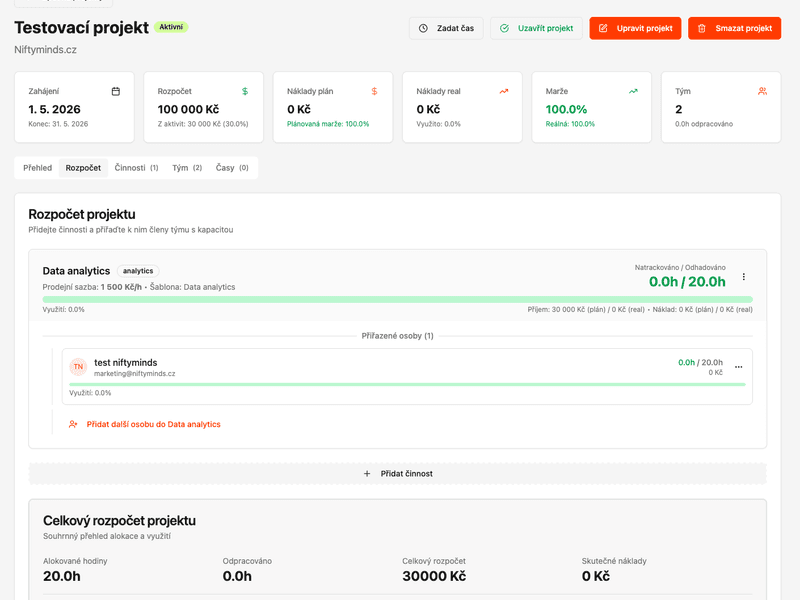The image size is (800, 600).
Task: Click the green trend icon in Marže card
Action: (x=633, y=91)
